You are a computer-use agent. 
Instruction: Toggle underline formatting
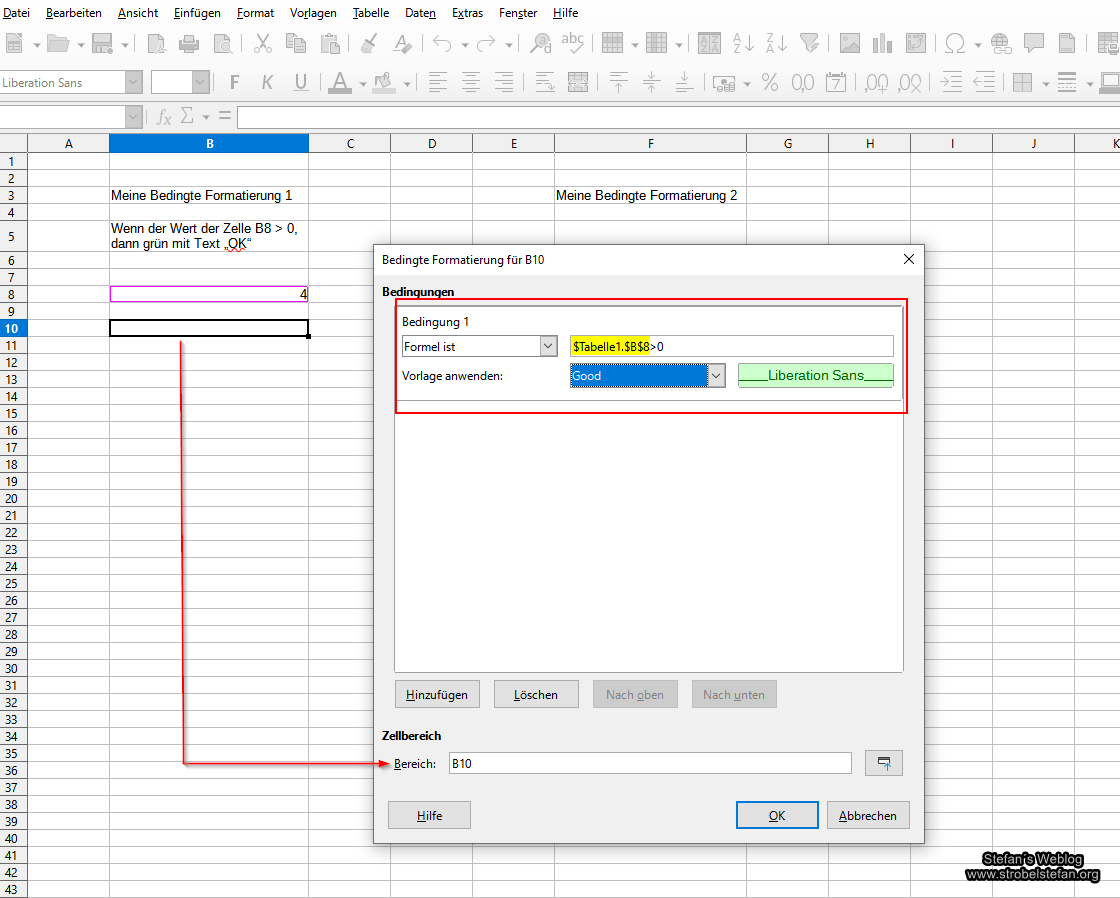click(x=300, y=82)
